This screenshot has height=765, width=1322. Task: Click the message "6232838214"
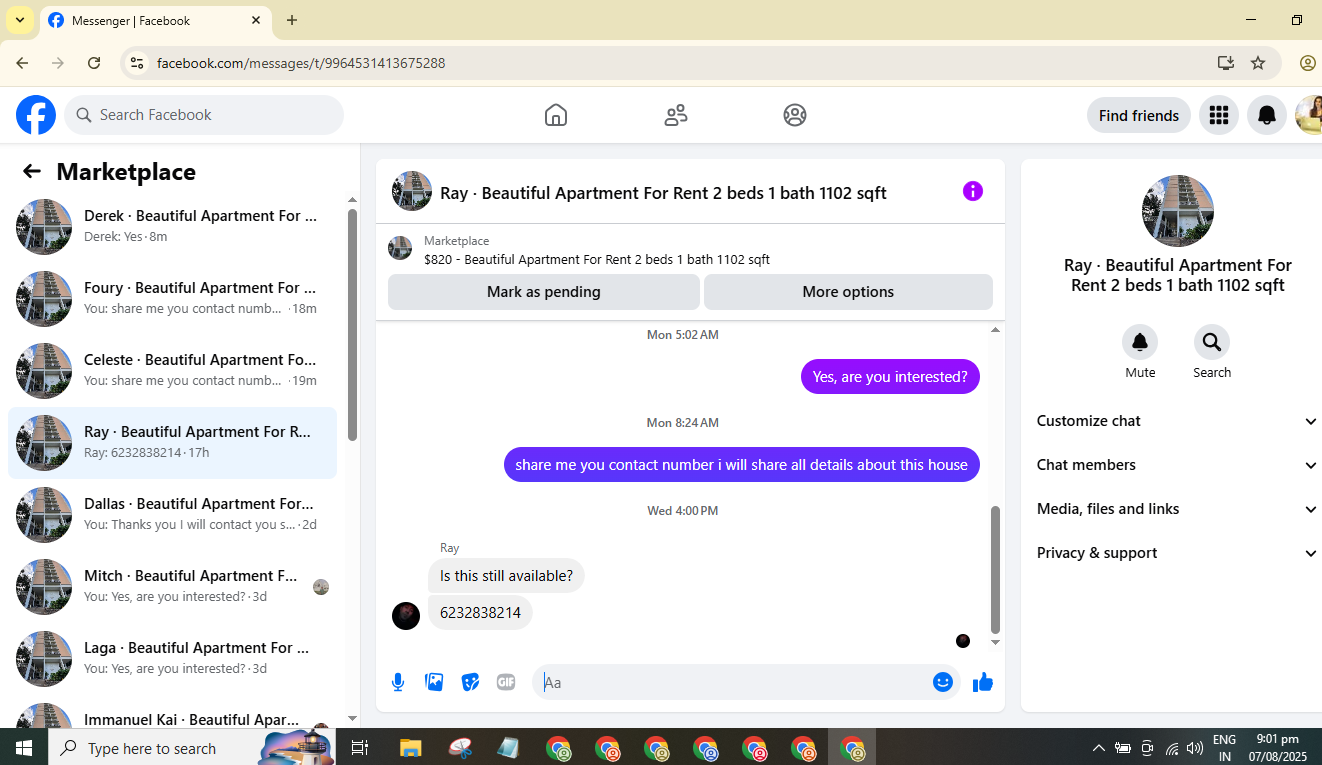click(x=480, y=613)
